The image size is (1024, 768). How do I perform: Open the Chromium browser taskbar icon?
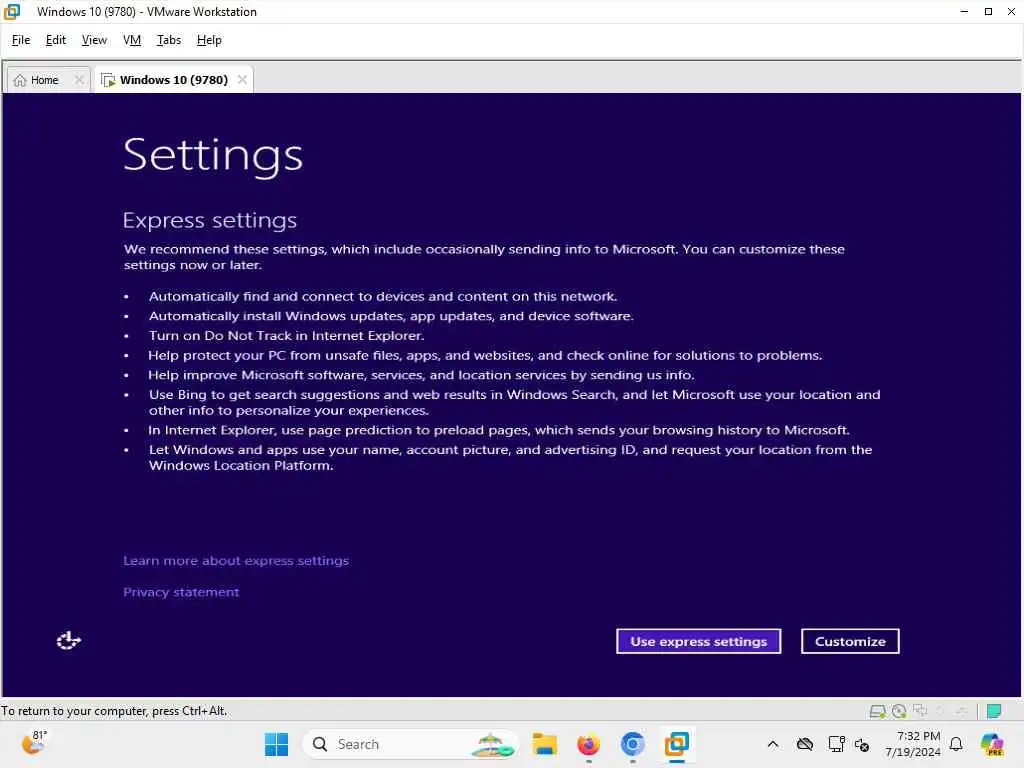[x=632, y=744]
